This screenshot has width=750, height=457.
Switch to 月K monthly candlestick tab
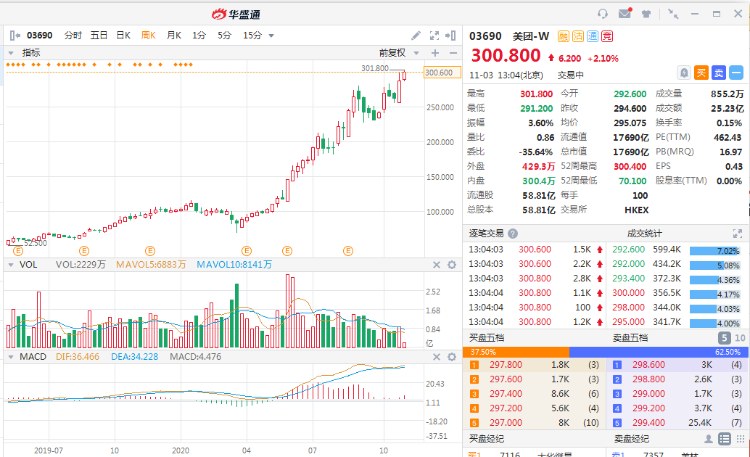pyautogui.click(x=174, y=35)
